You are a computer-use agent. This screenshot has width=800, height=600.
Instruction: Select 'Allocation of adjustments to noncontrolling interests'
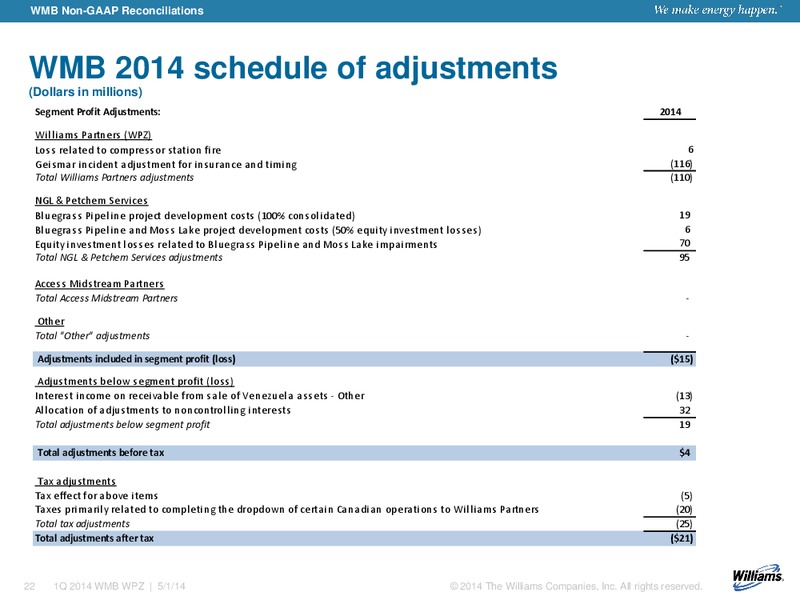click(x=163, y=410)
